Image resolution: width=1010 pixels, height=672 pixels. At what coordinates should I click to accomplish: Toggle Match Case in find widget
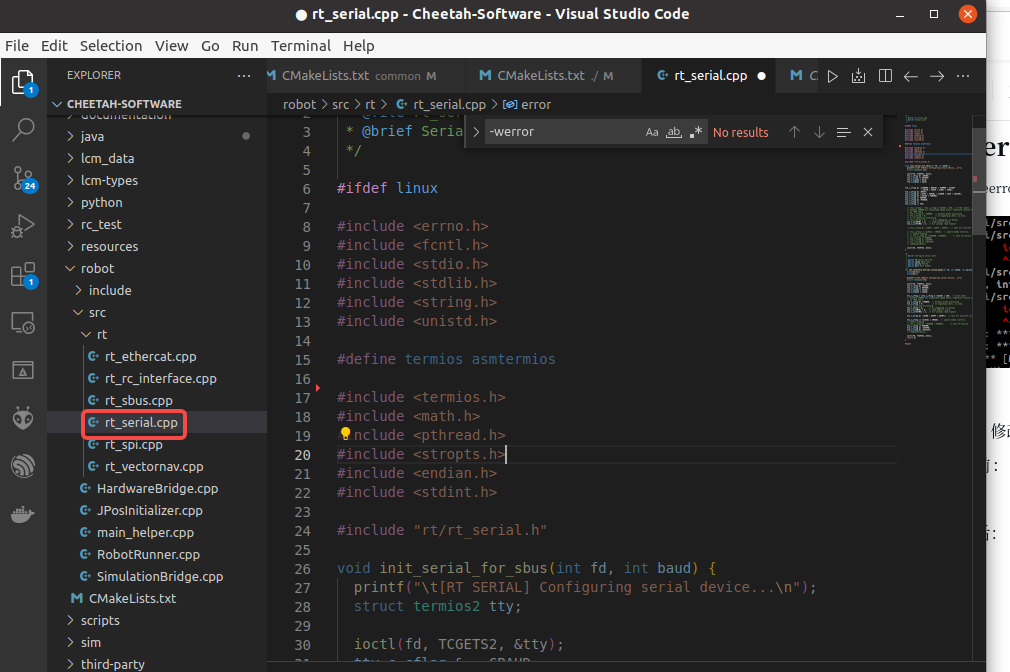click(652, 132)
